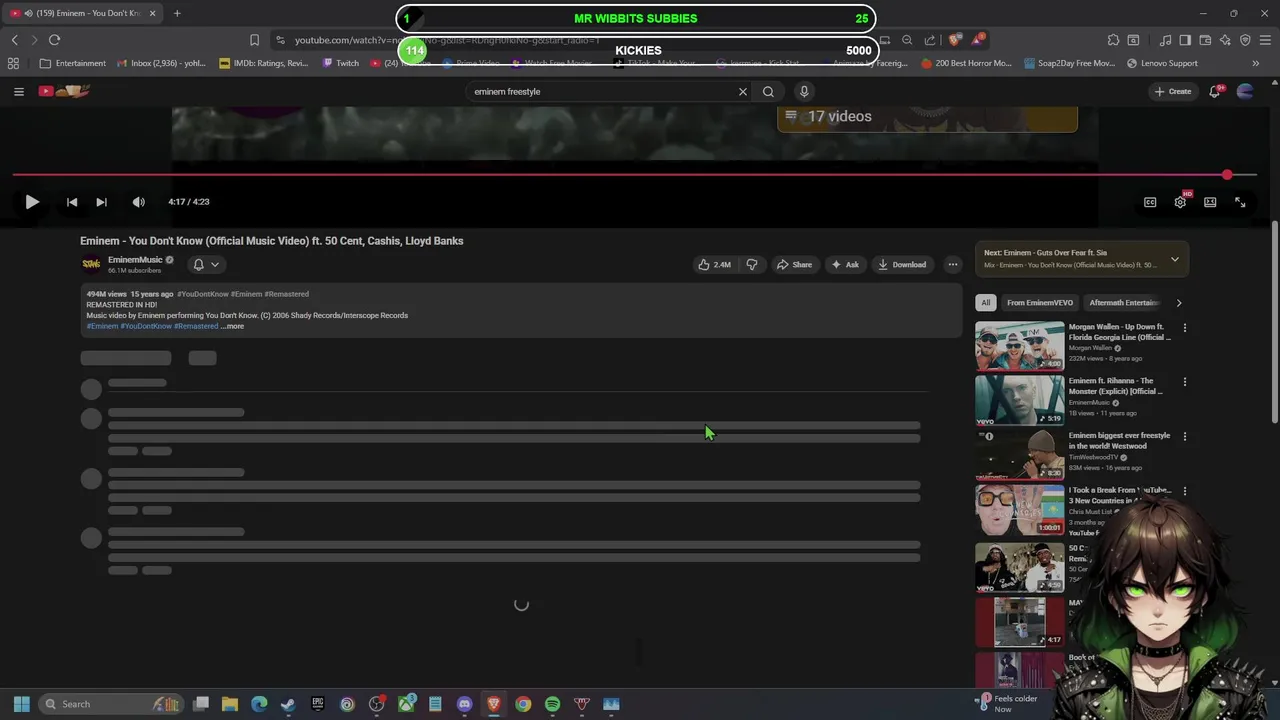Viewport: 1280px width, 720px height.
Task: Open Windows Start menu
Action: tap(21, 704)
